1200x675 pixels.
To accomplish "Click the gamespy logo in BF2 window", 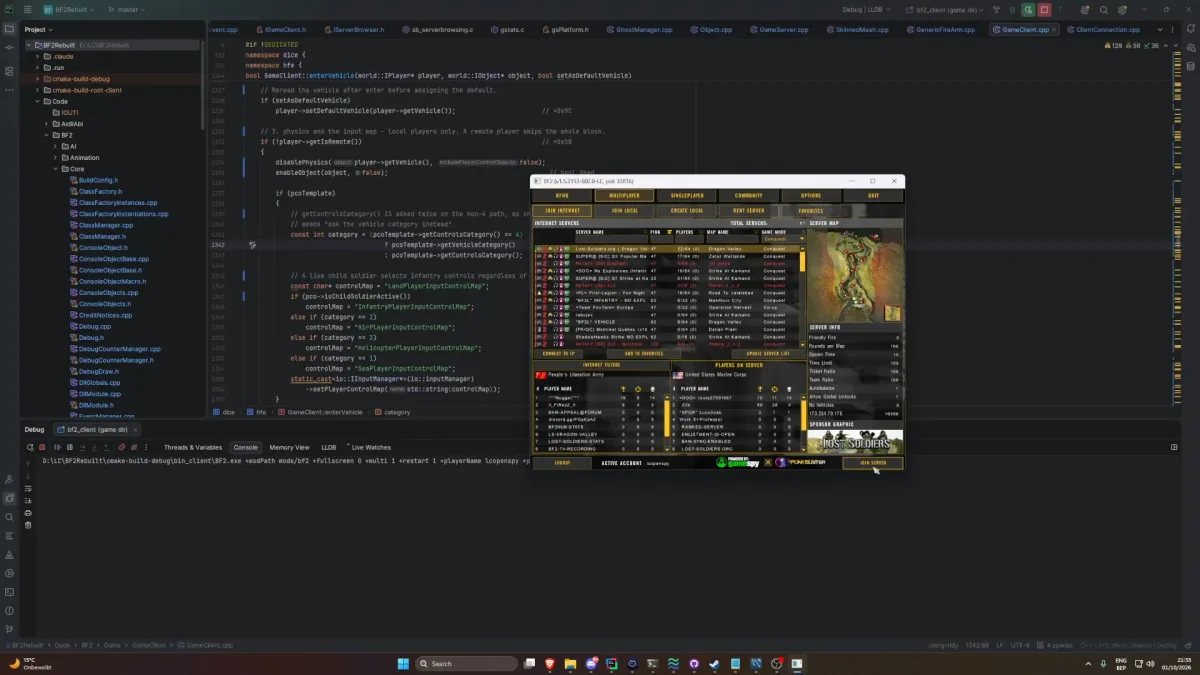I will [738, 463].
